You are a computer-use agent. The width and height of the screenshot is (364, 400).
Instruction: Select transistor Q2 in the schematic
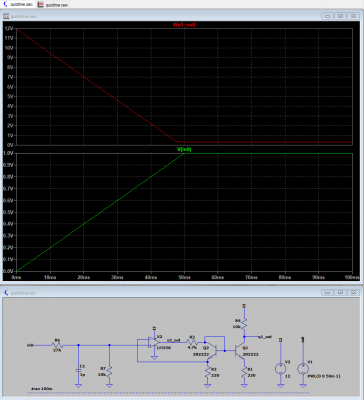point(212,351)
